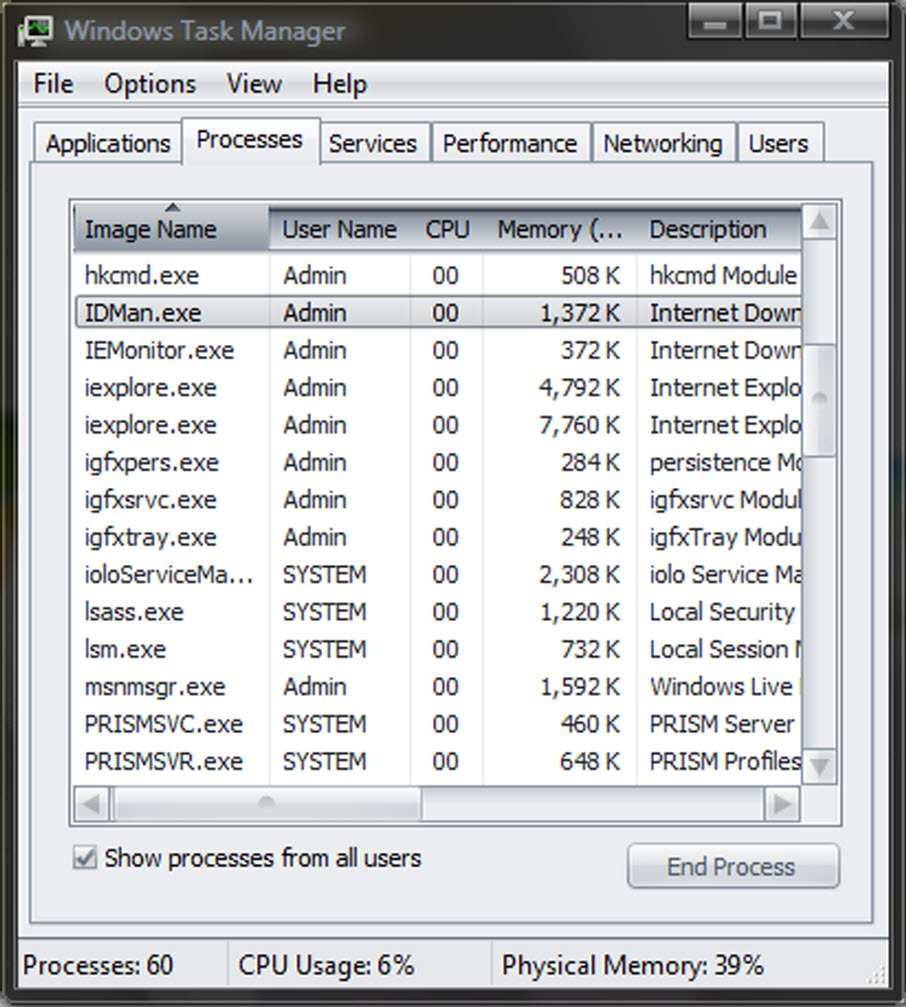Open the View menu
The height and width of the screenshot is (1007, 906).
click(x=254, y=84)
